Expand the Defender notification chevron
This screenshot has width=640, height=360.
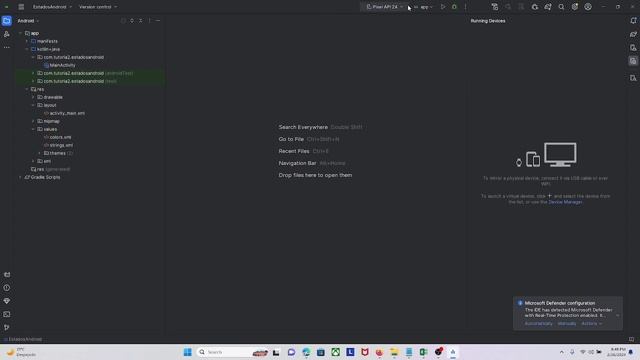click(617, 316)
